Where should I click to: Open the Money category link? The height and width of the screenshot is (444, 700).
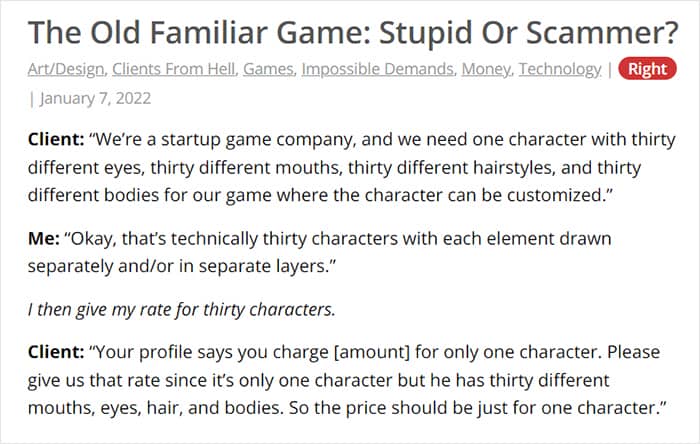pyautogui.click(x=486, y=70)
